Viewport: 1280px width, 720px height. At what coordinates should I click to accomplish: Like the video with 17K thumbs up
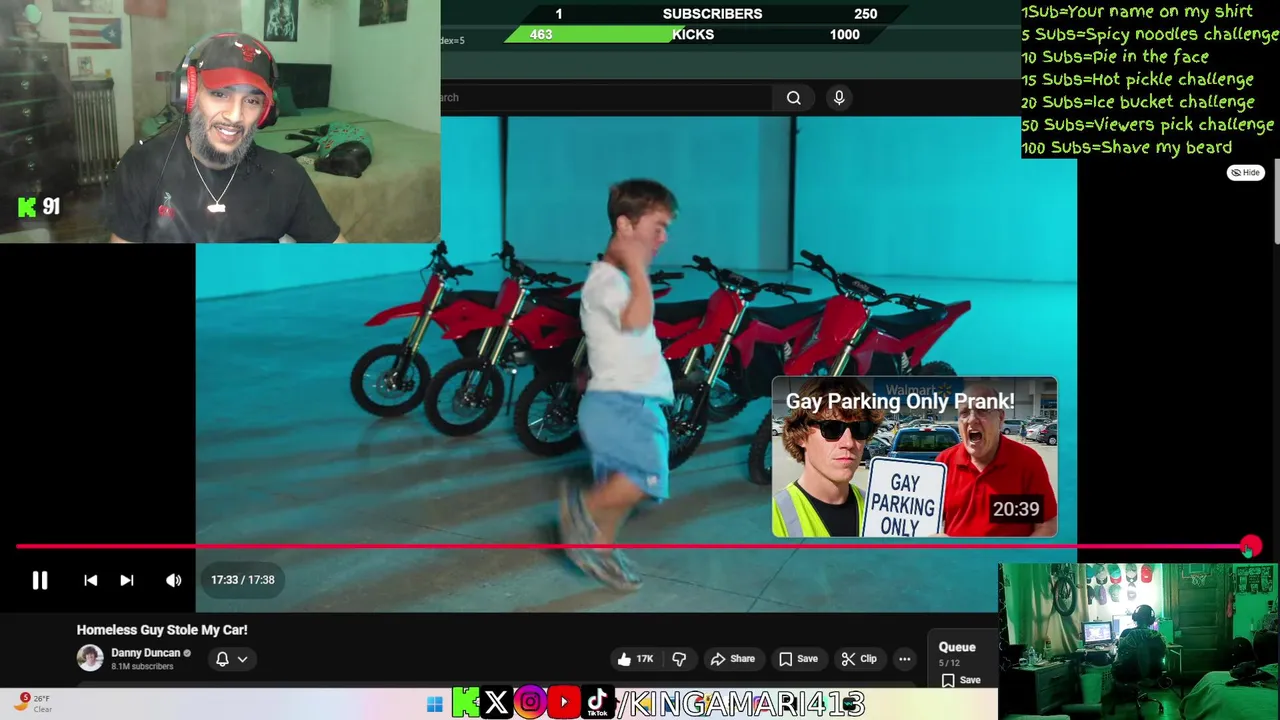(635, 659)
